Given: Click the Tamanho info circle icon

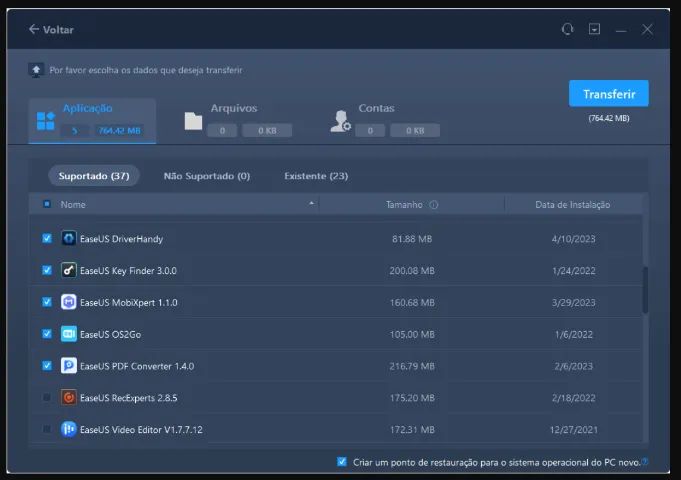Looking at the screenshot, I should click(433, 205).
